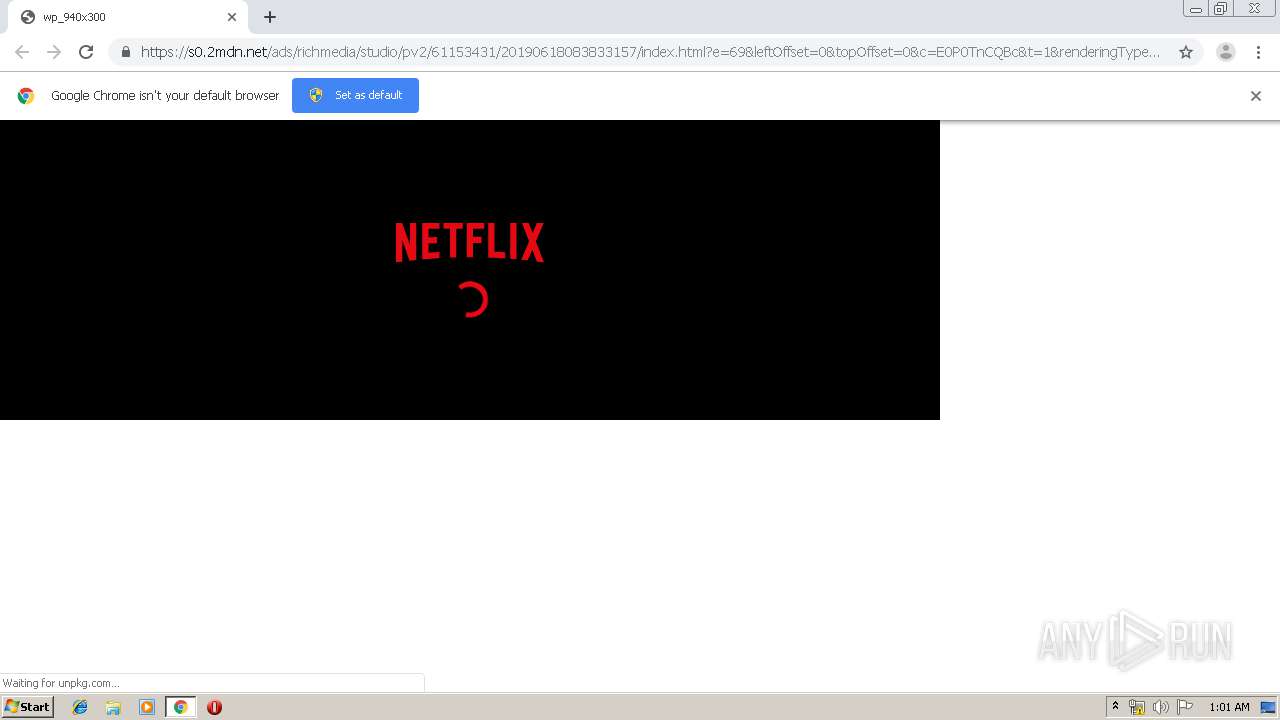Click the Set as default button

(355, 95)
